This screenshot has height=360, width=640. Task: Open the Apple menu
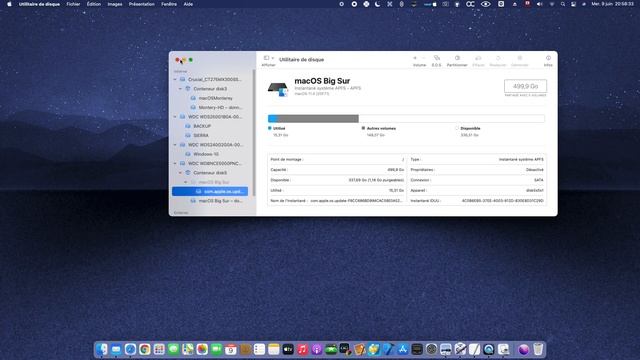(x=9, y=4)
